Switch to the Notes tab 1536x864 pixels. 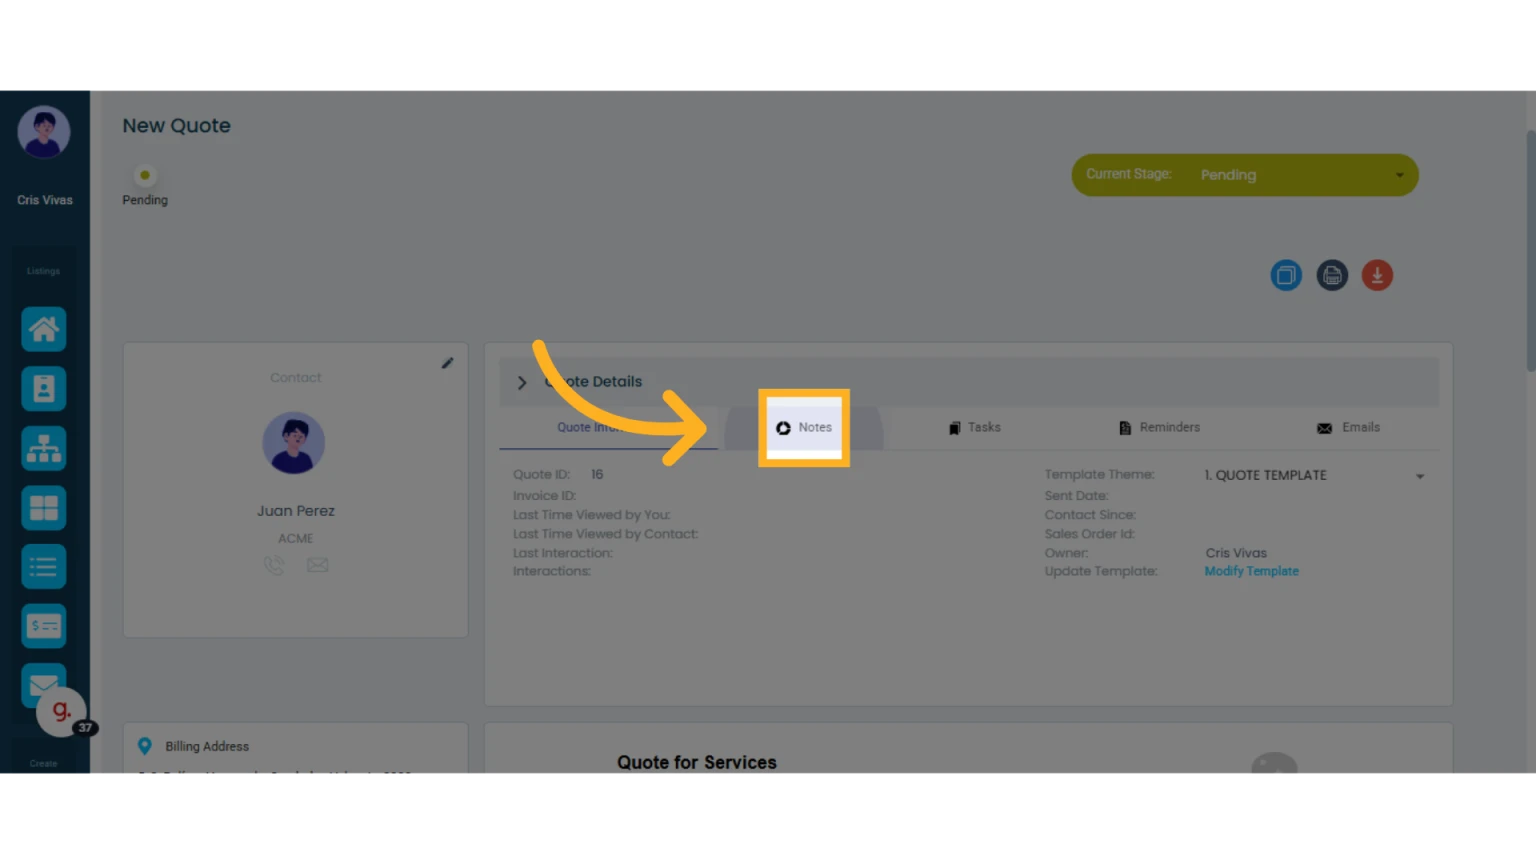[804, 427]
